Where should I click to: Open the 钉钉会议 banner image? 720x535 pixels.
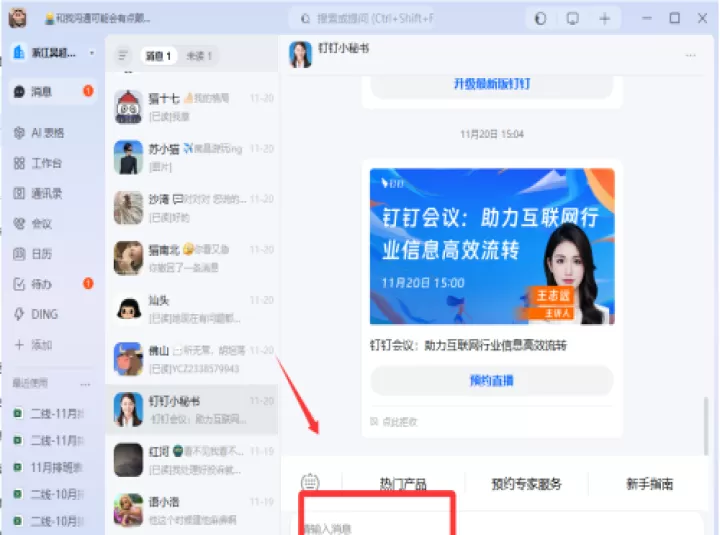492,246
